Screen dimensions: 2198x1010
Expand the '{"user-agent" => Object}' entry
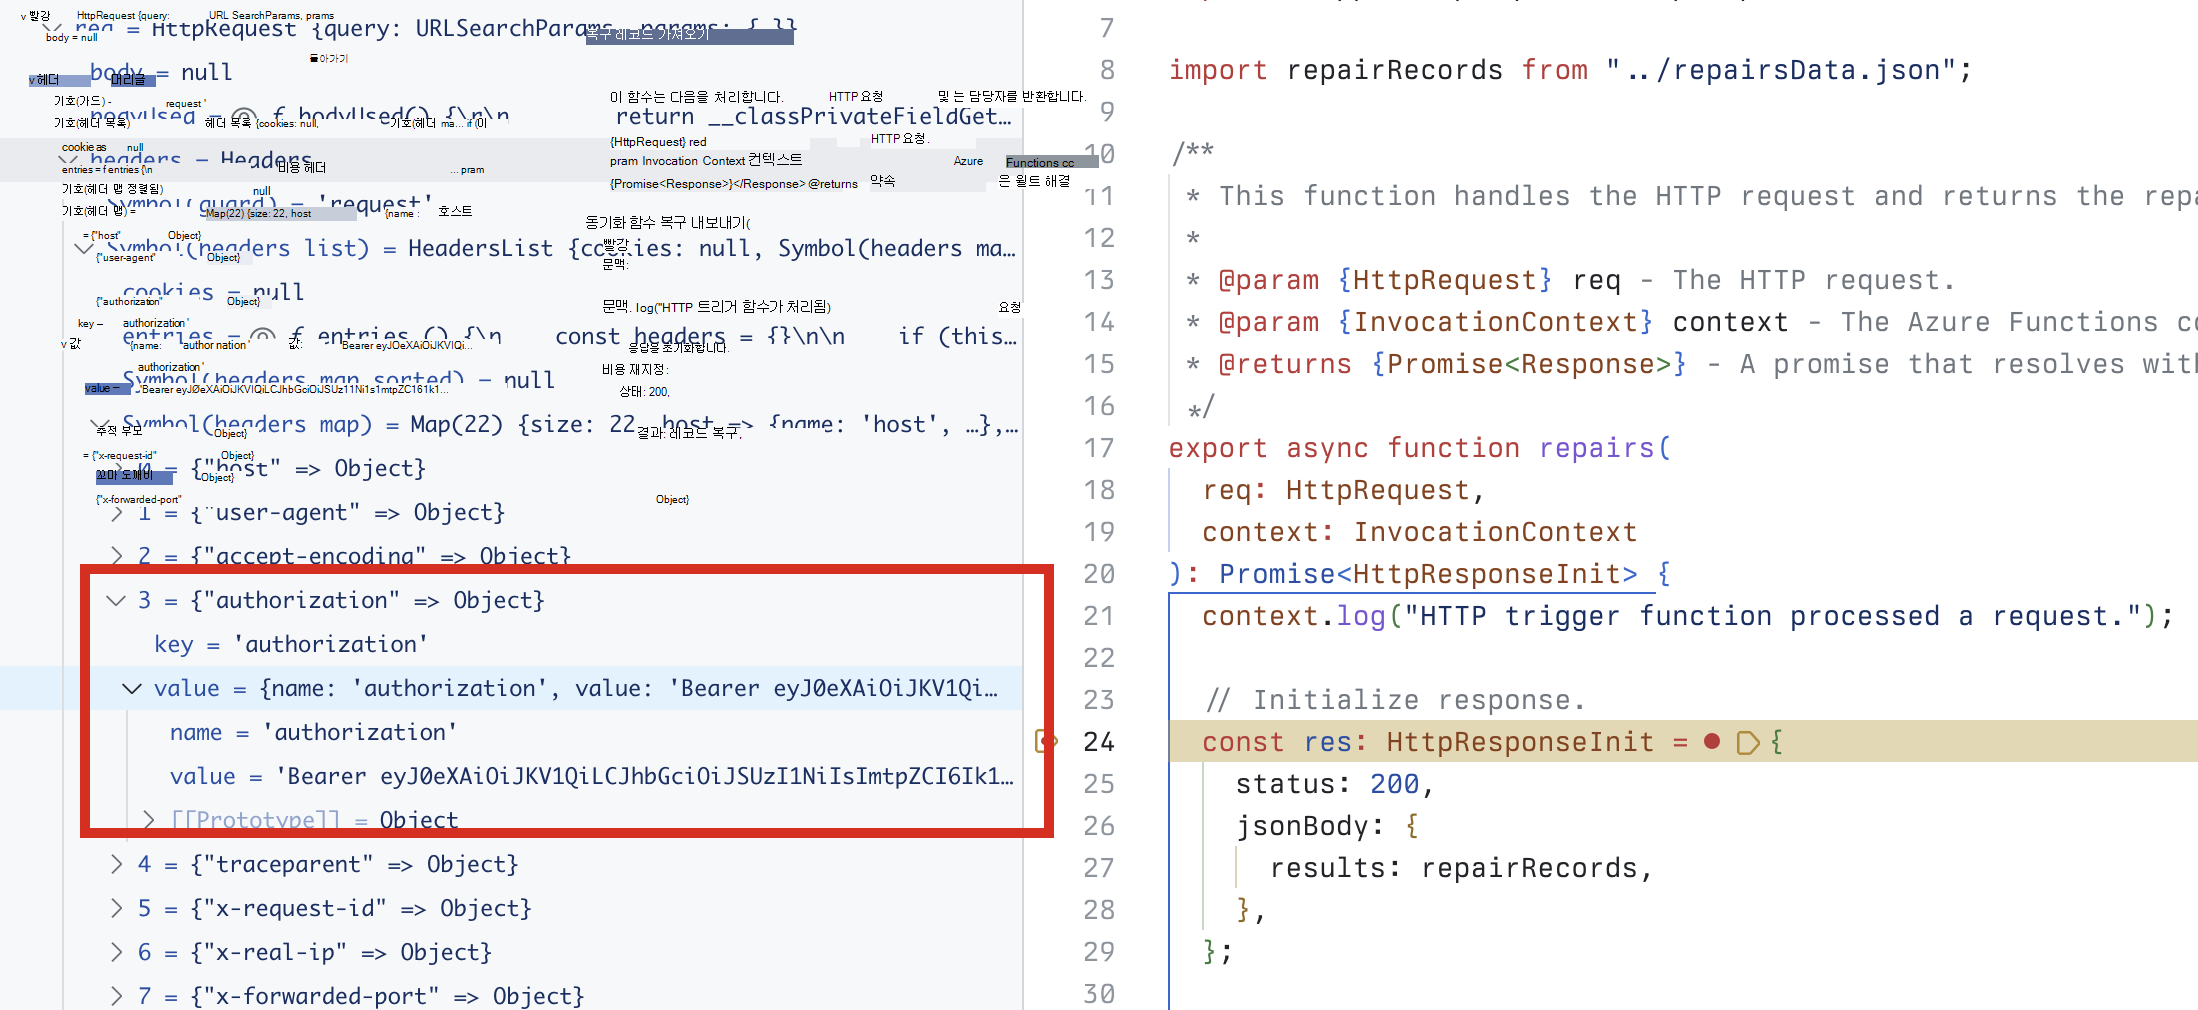coord(116,512)
